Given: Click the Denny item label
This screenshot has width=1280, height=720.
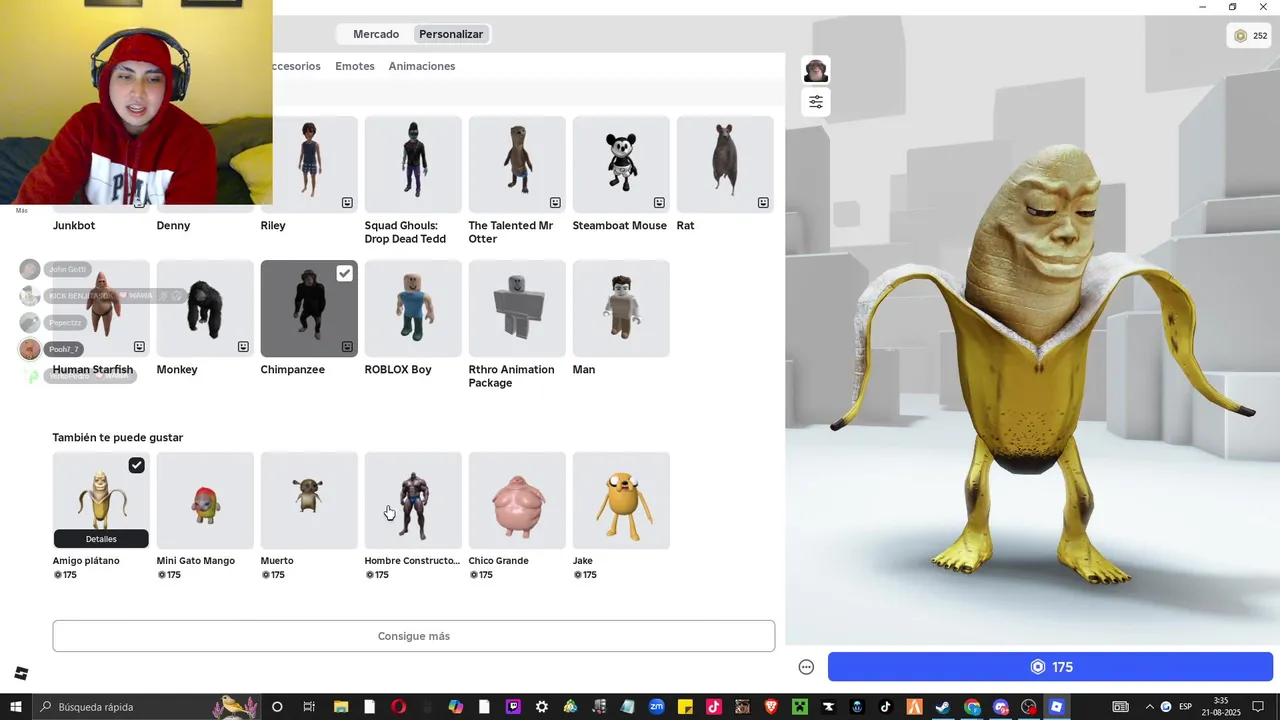Looking at the screenshot, I should (x=173, y=226).
